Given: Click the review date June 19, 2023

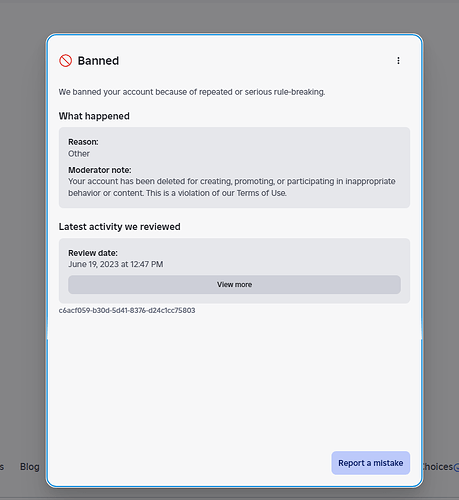Looking at the screenshot, I should click(x=116, y=264).
